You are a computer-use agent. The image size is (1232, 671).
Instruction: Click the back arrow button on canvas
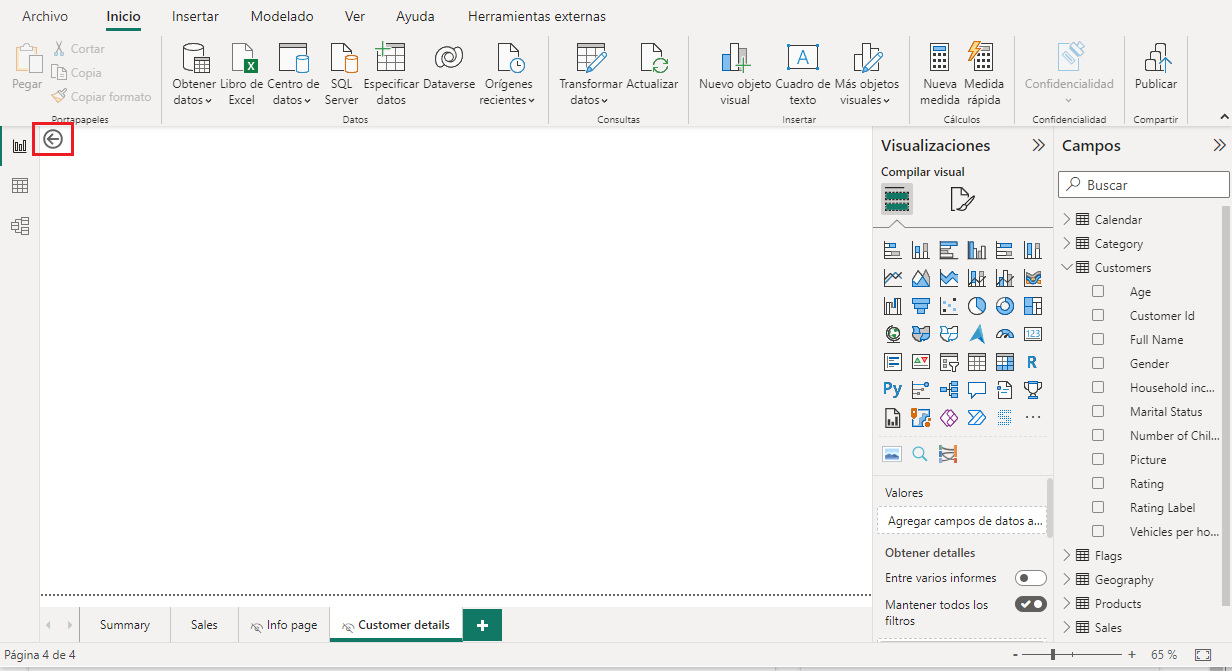pyautogui.click(x=53, y=140)
